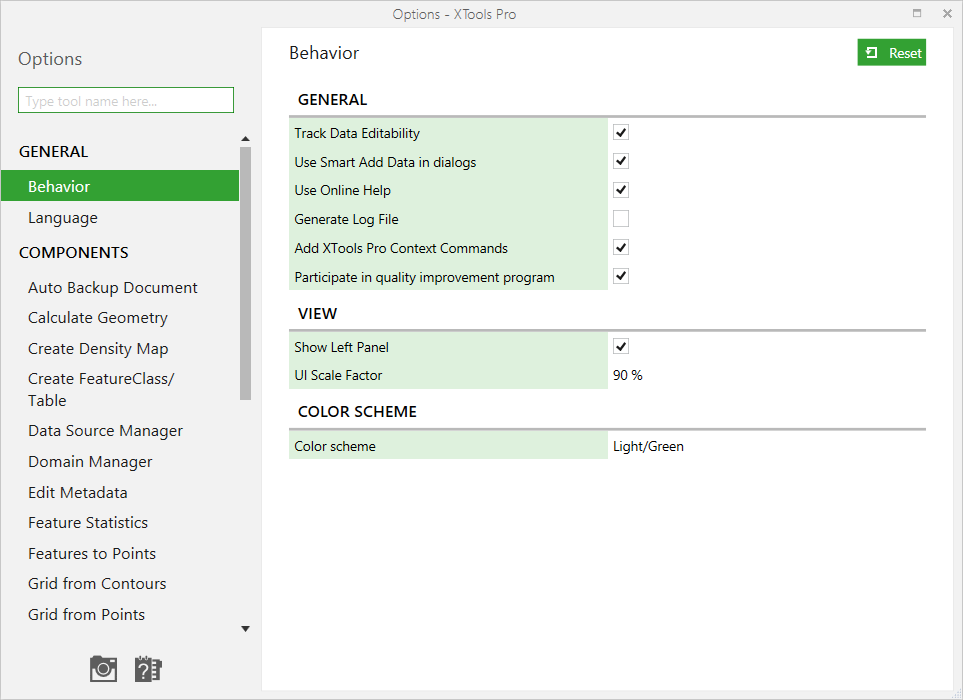Toggle Track Data Editability checkbox
Screen dimensions: 963x700
[x=621, y=133]
